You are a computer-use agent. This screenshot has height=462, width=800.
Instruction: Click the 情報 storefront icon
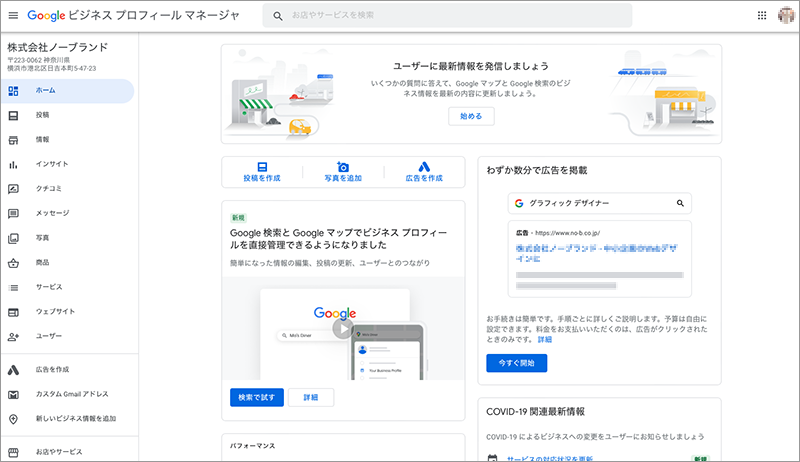[13, 140]
